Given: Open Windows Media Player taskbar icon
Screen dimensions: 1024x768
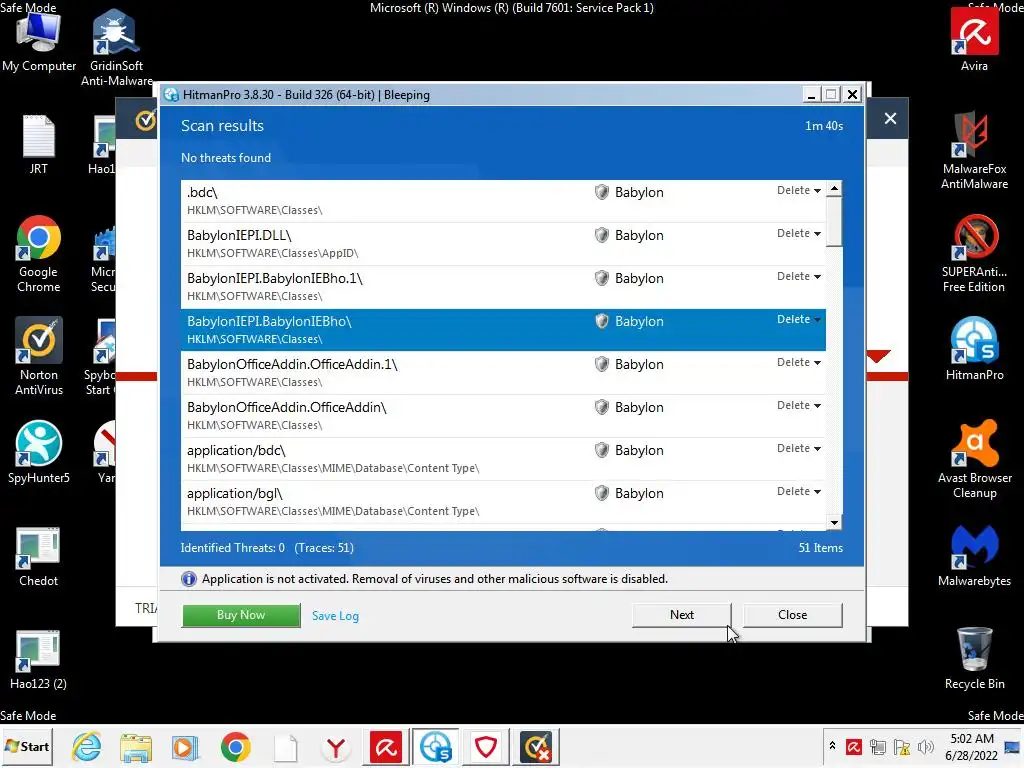Looking at the screenshot, I should click(185, 746).
